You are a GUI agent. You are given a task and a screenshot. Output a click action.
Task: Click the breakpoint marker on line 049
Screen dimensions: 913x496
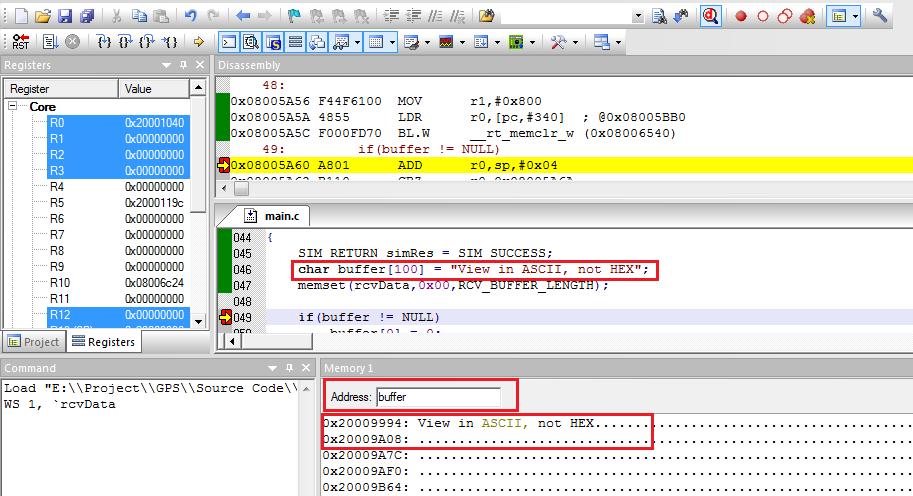tap(225, 317)
